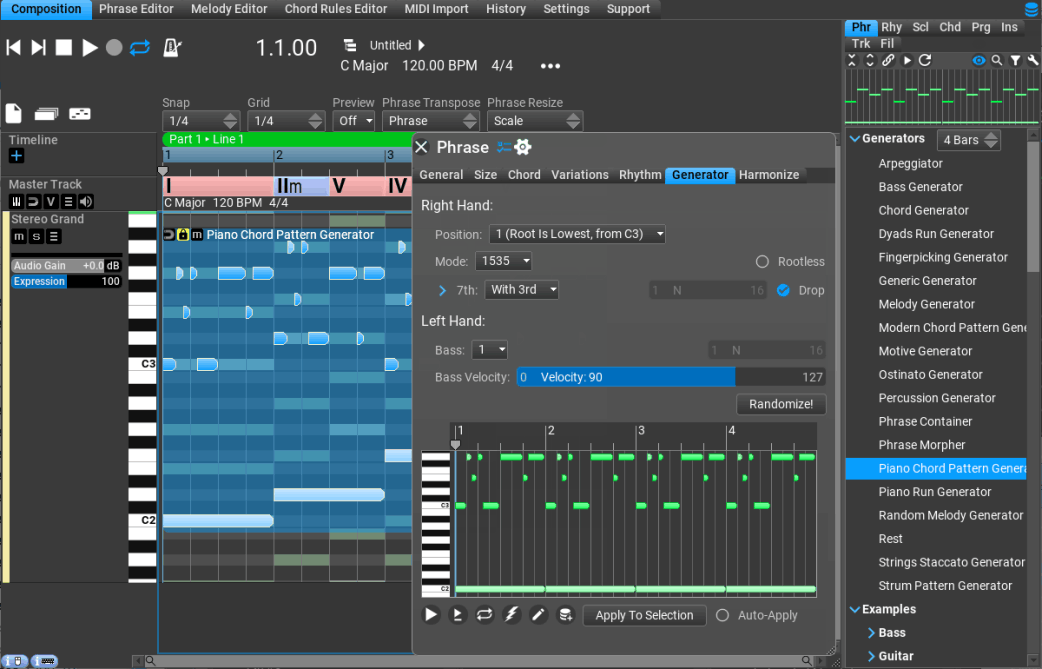
Task: Select the Rootless radio button
Action: (x=763, y=261)
